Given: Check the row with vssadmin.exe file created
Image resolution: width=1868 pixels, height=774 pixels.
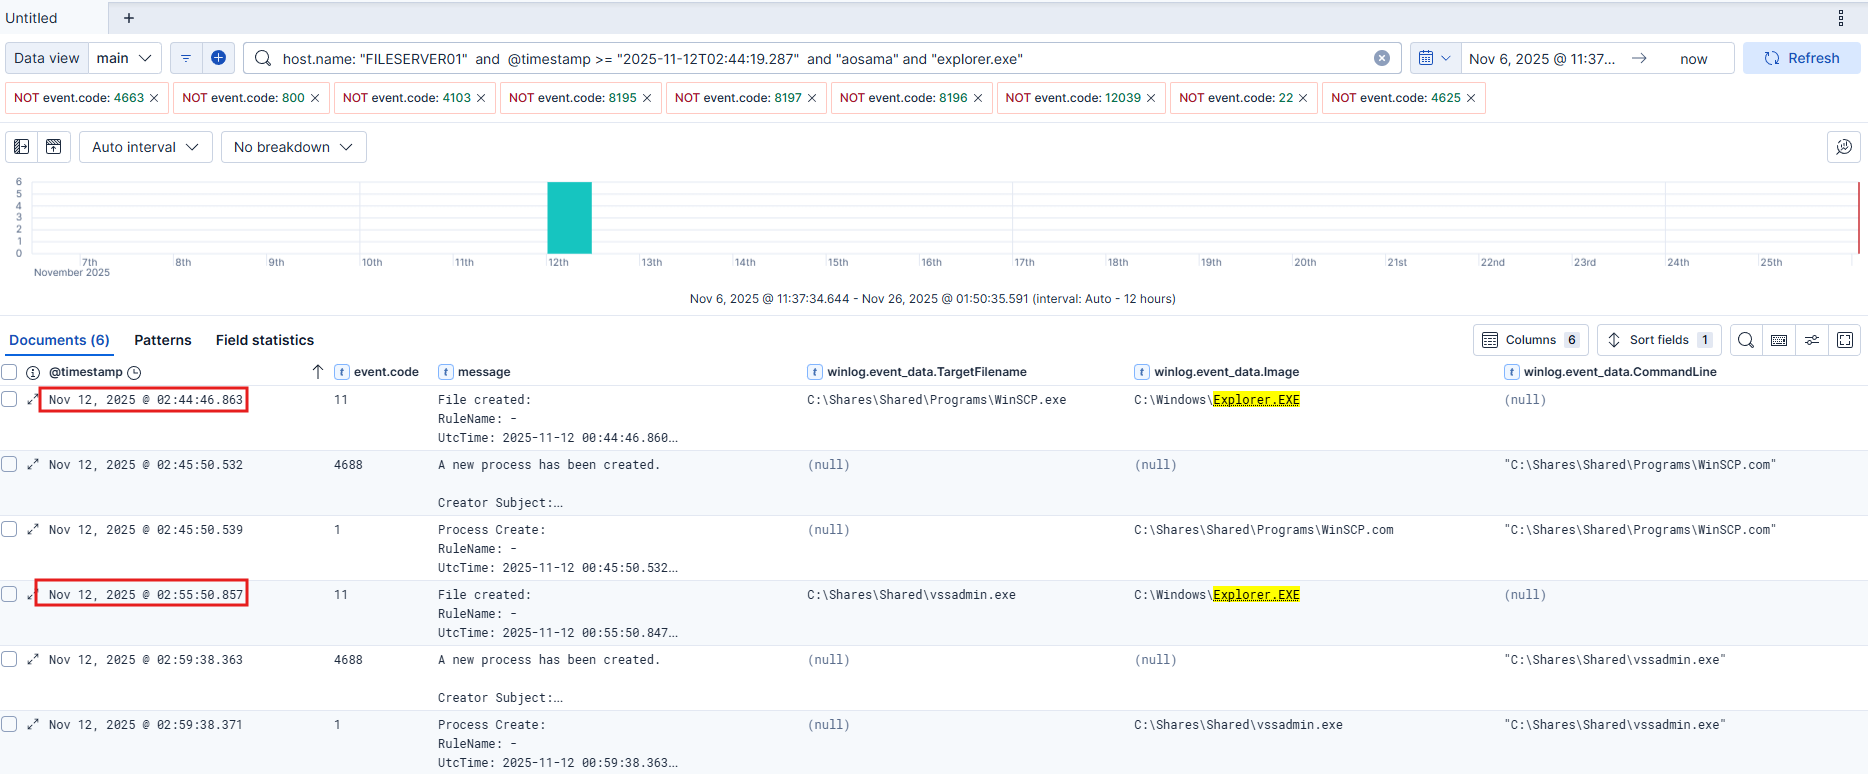Looking at the screenshot, I should click(x=10, y=594).
